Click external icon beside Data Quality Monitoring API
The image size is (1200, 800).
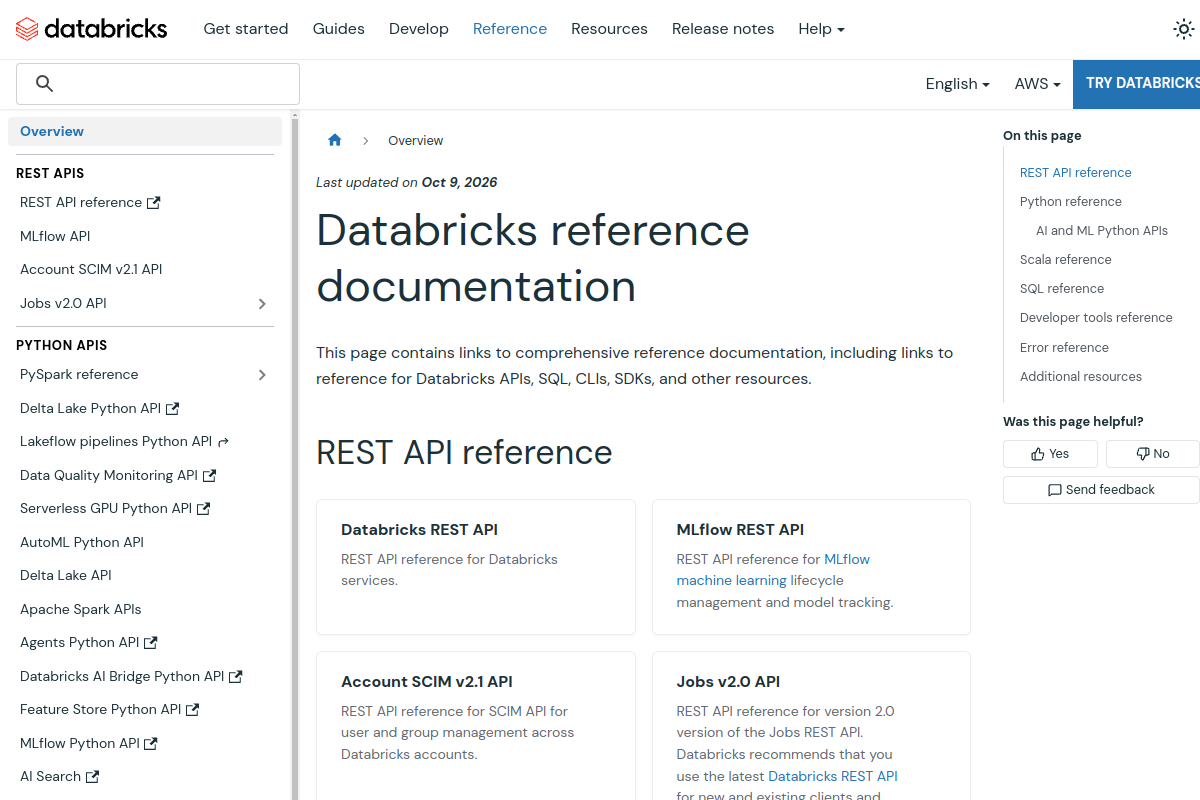tap(209, 476)
